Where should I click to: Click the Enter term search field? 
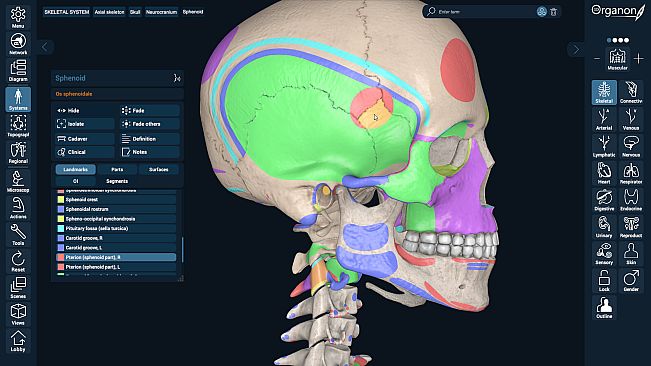pos(486,12)
